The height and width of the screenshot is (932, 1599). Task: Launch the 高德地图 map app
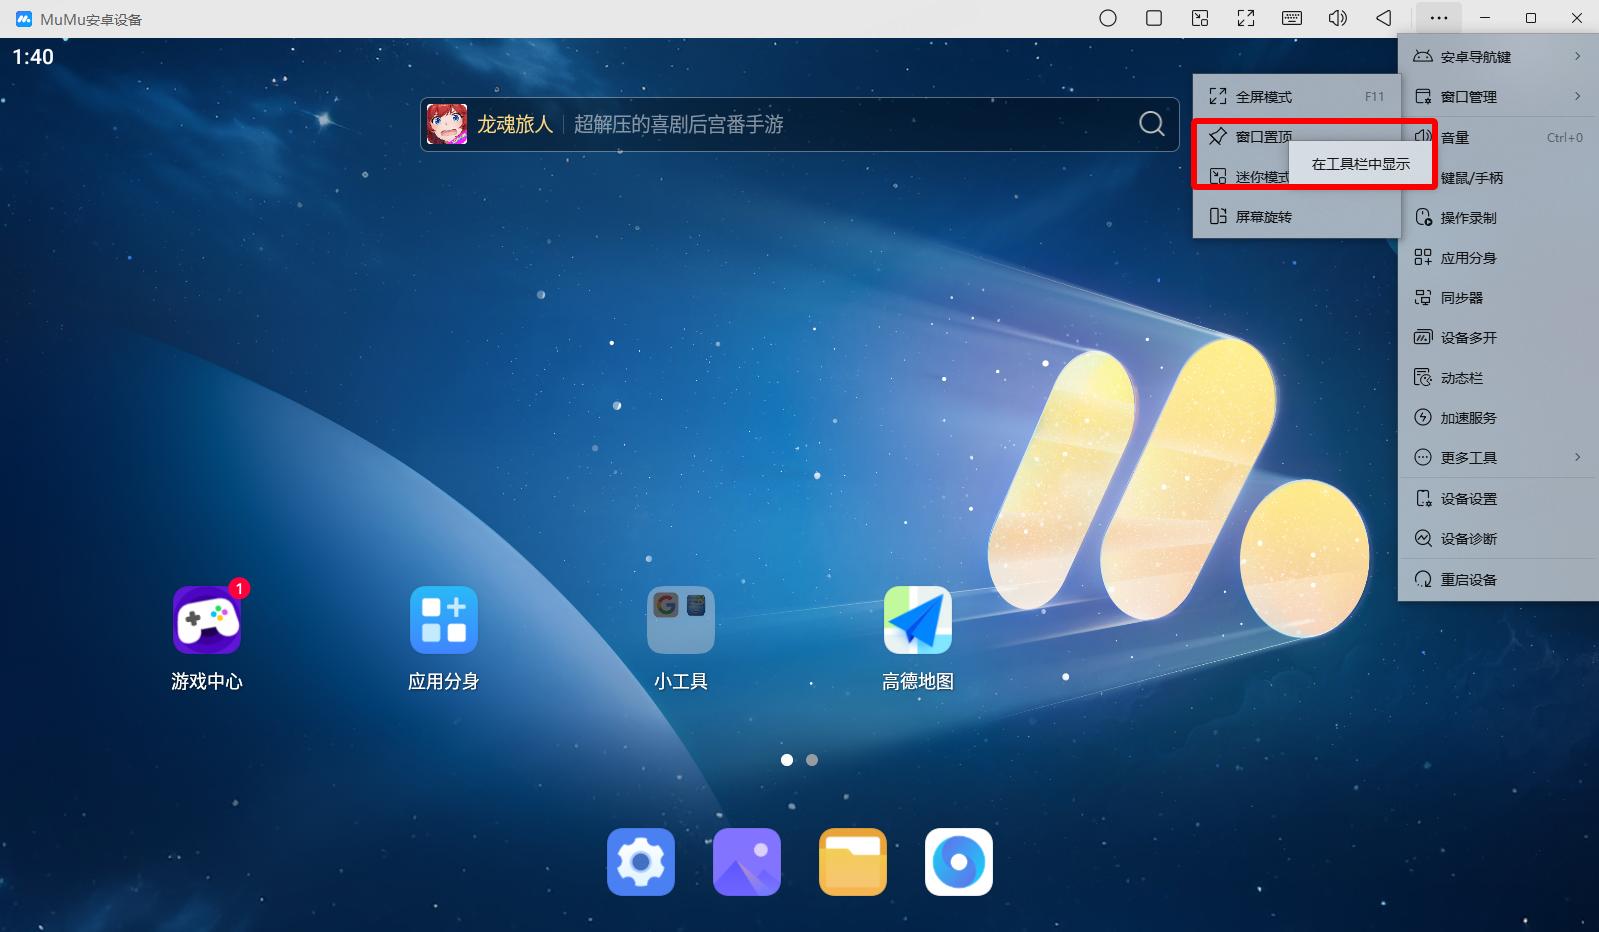click(x=917, y=621)
